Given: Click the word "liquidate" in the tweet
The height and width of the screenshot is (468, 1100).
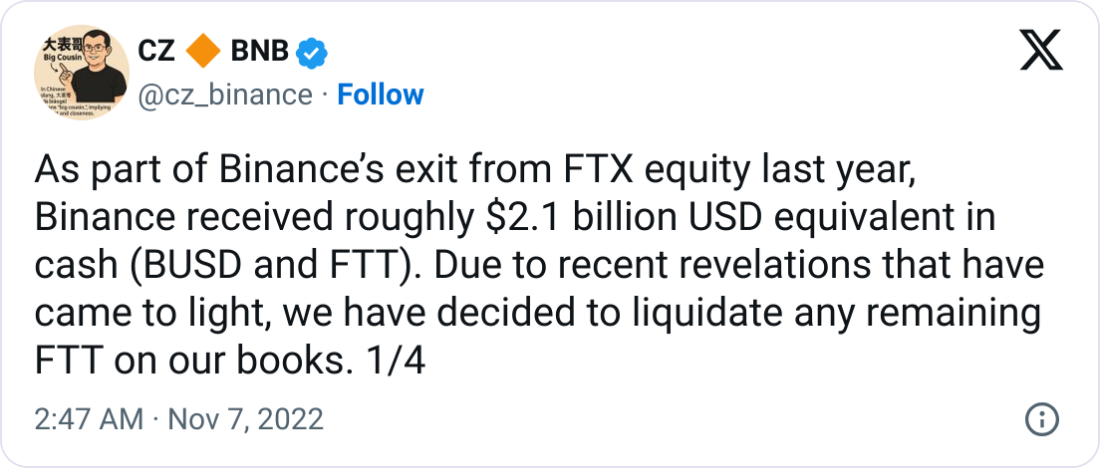Looking at the screenshot, I should pos(739,314).
